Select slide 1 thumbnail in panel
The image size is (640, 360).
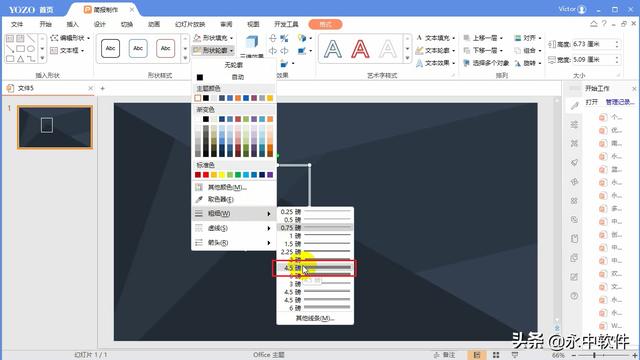coord(55,127)
